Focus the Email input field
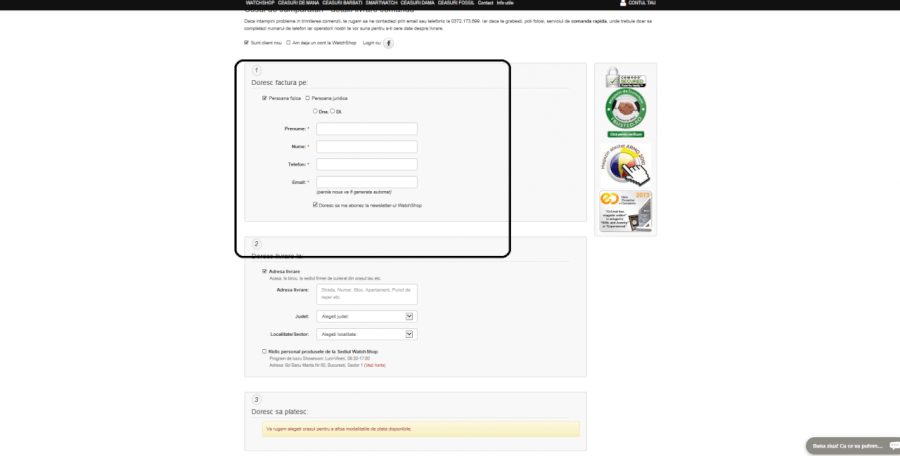The width and height of the screenshot is (900, 456). click(366, 182)
